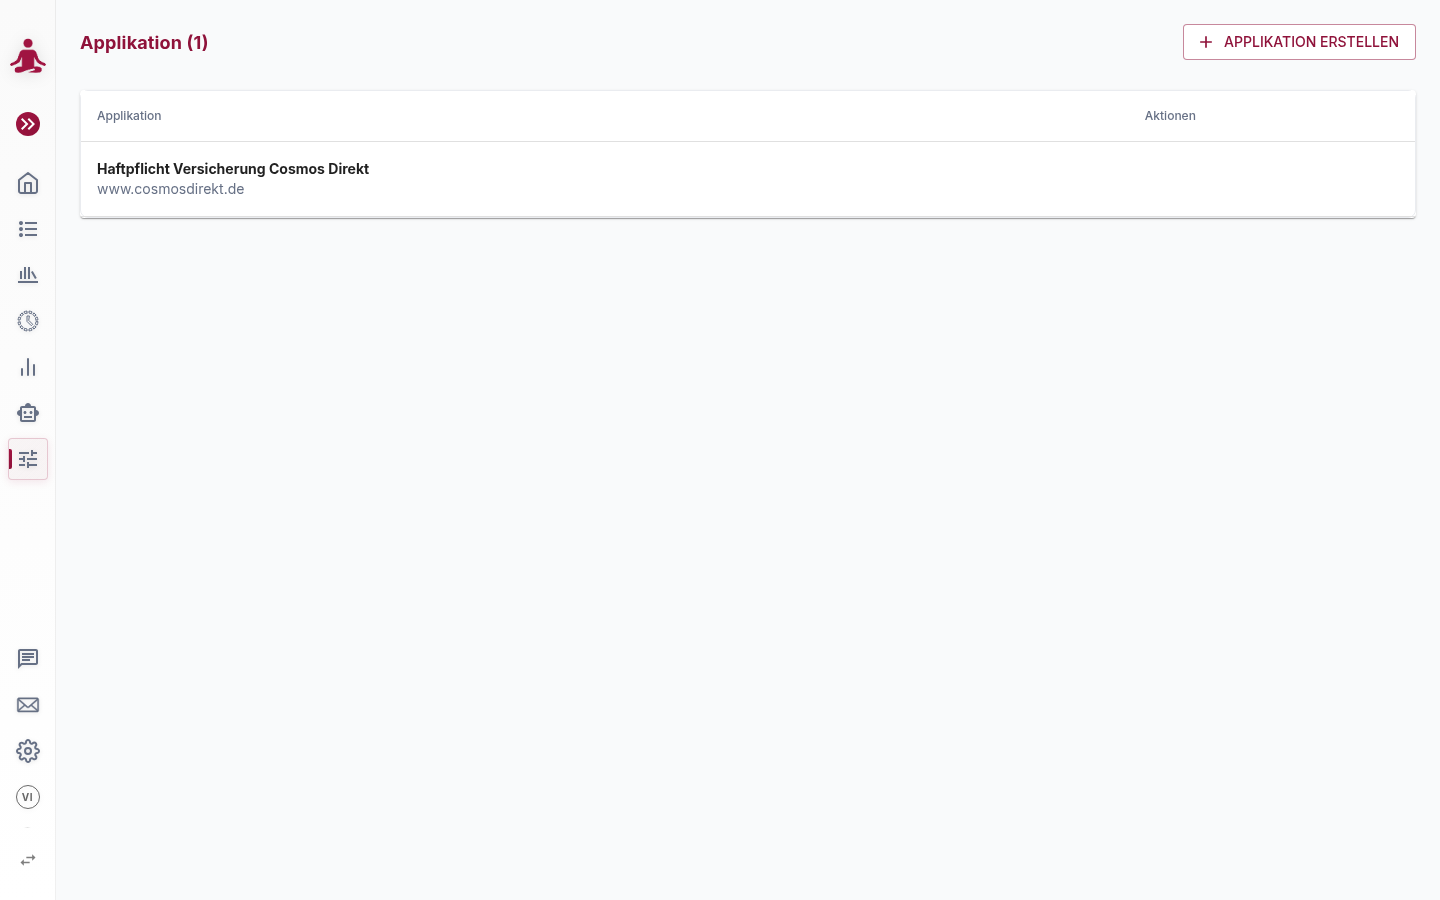This screenshot has height=900, width=1440.
Task: Click the Applikation Erstellen button
Action: 1299,42
